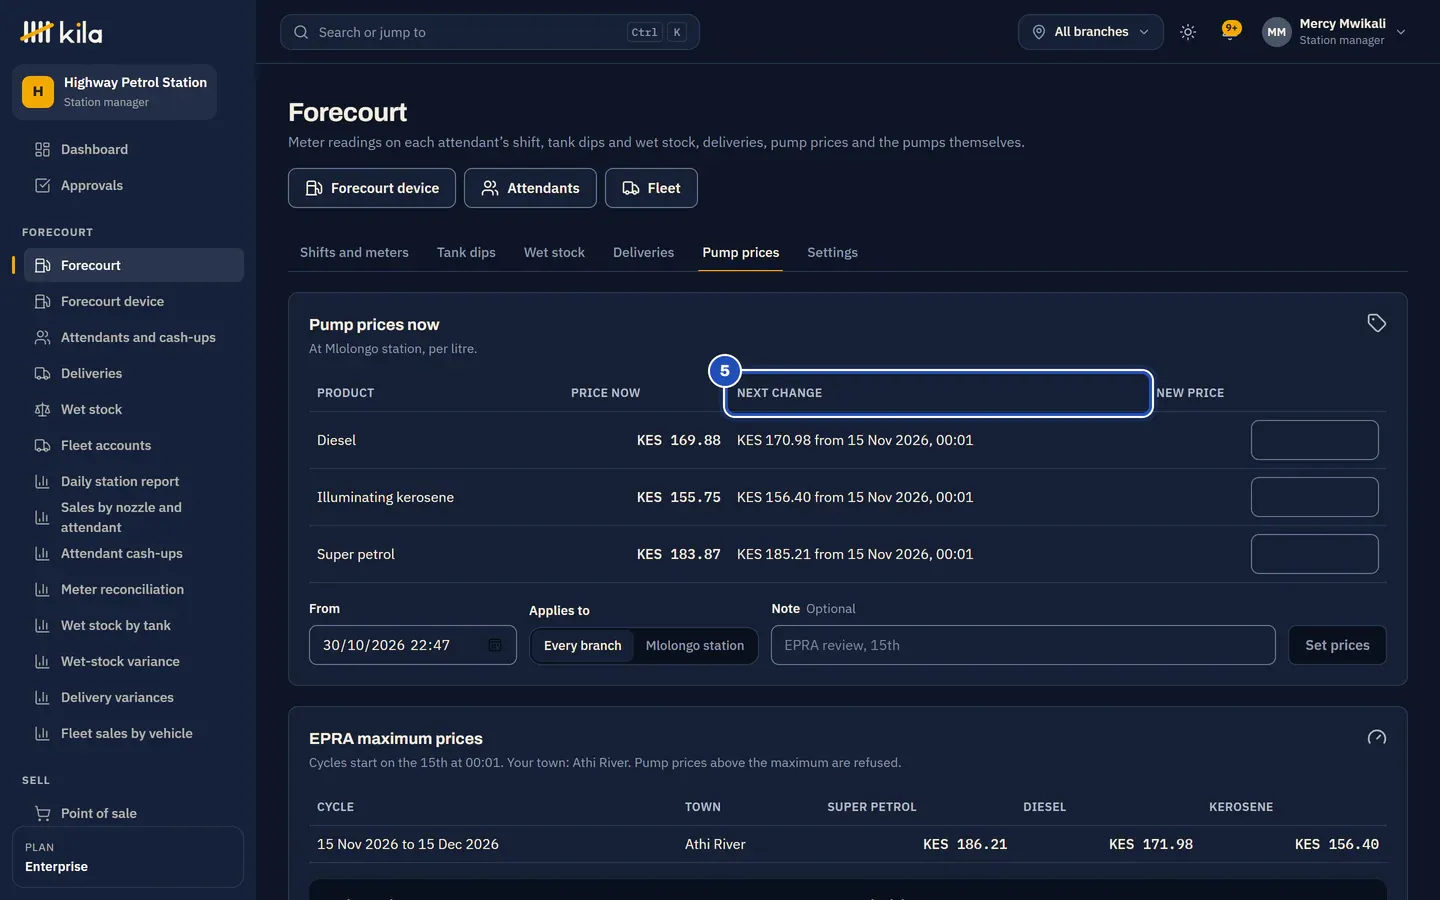Click the gauge icon in EPRA maximum prices

(x=1376, y=737)
